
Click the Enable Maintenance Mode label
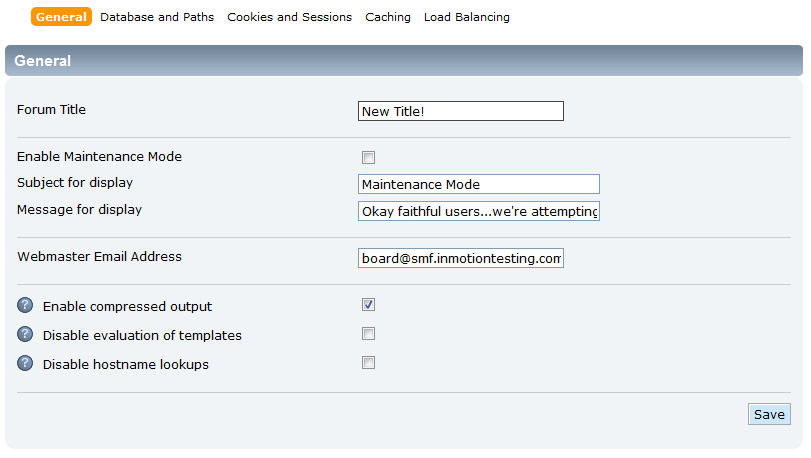coord(99,157)
